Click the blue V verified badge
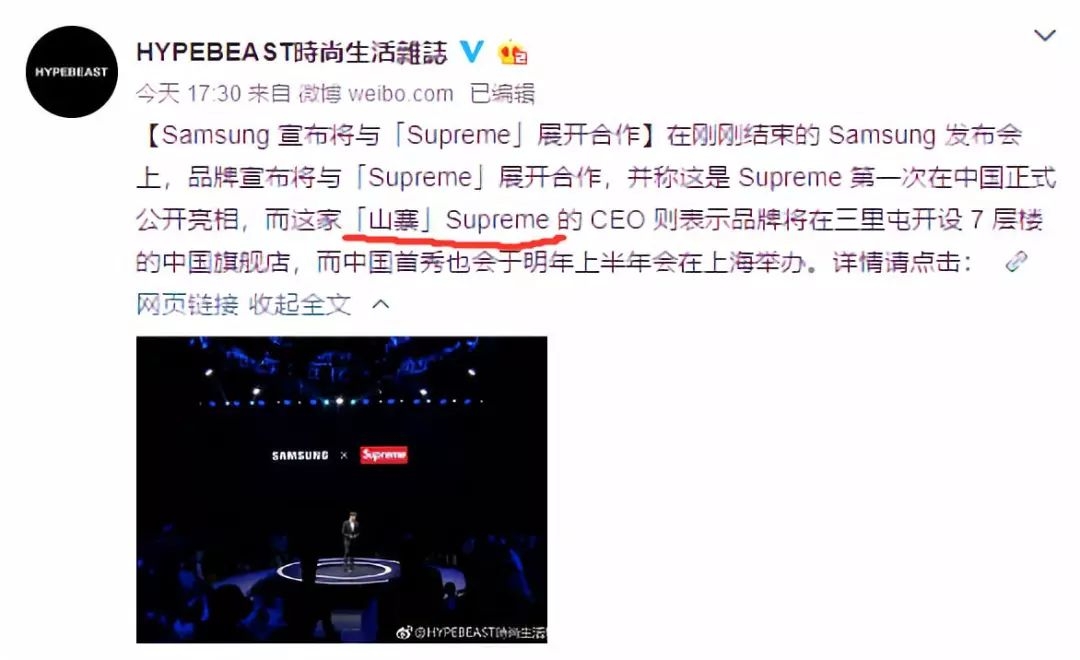 [x=472, y=52]
